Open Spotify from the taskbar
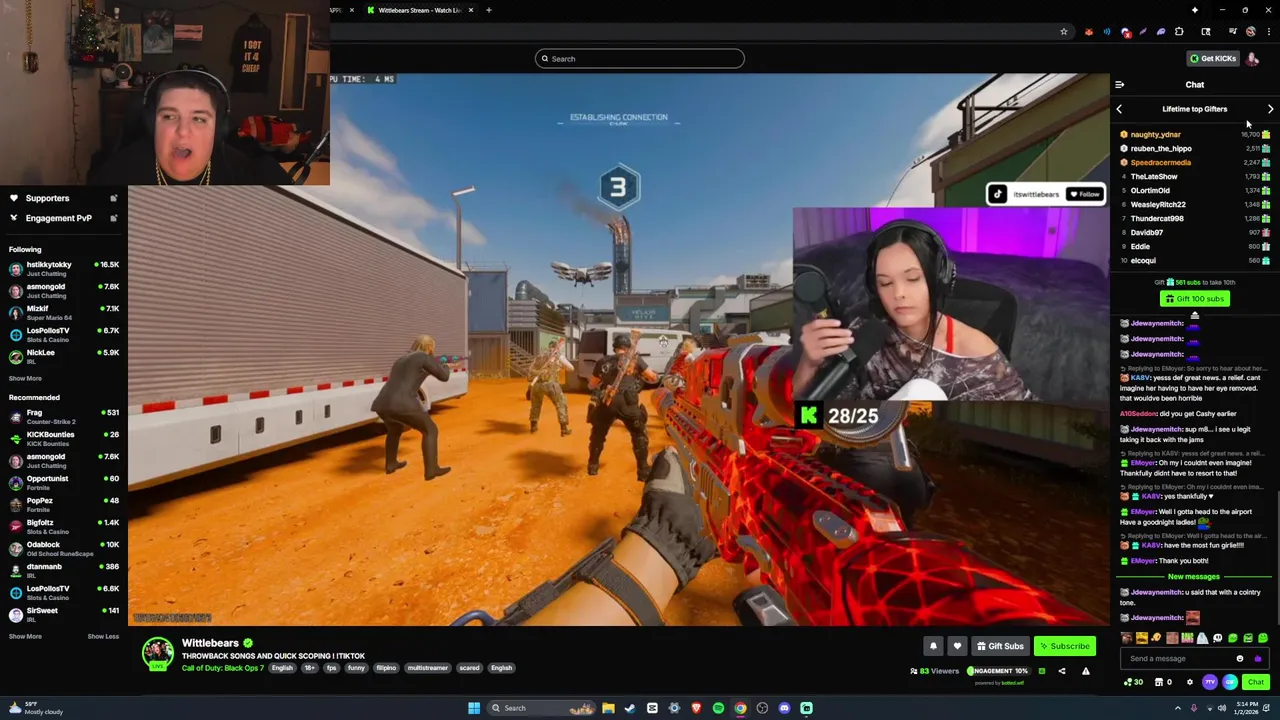1280x720 pixels. 718,708
